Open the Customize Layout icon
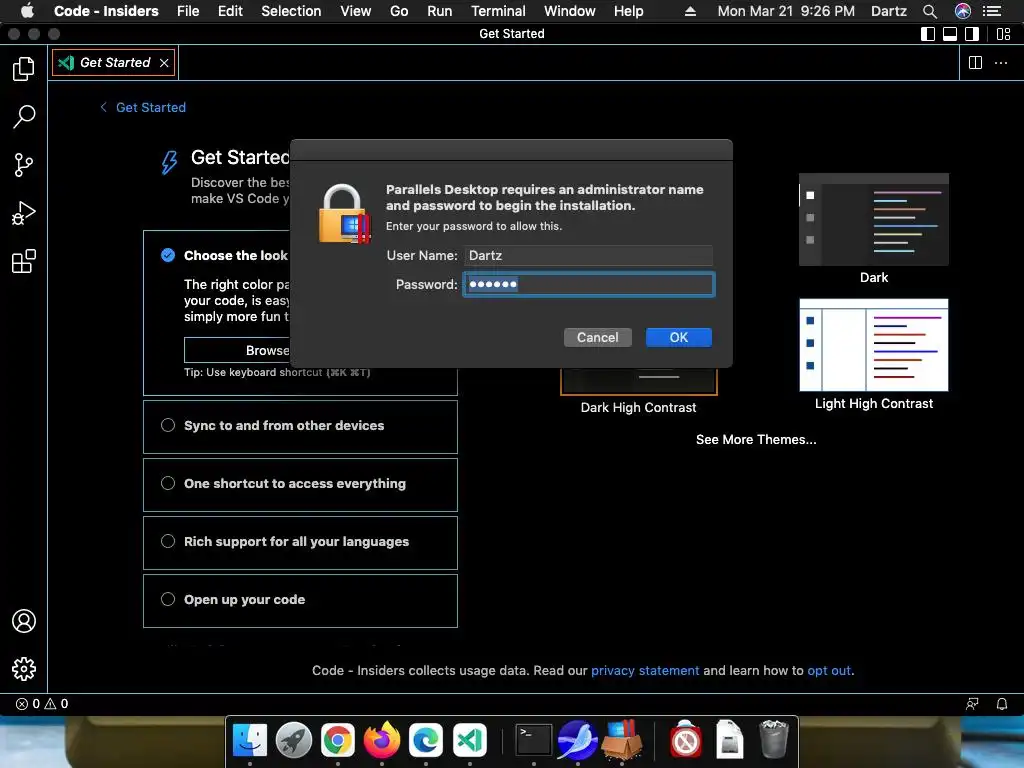This screenshot has height=768, width=1024. [x=1004, y=34]
